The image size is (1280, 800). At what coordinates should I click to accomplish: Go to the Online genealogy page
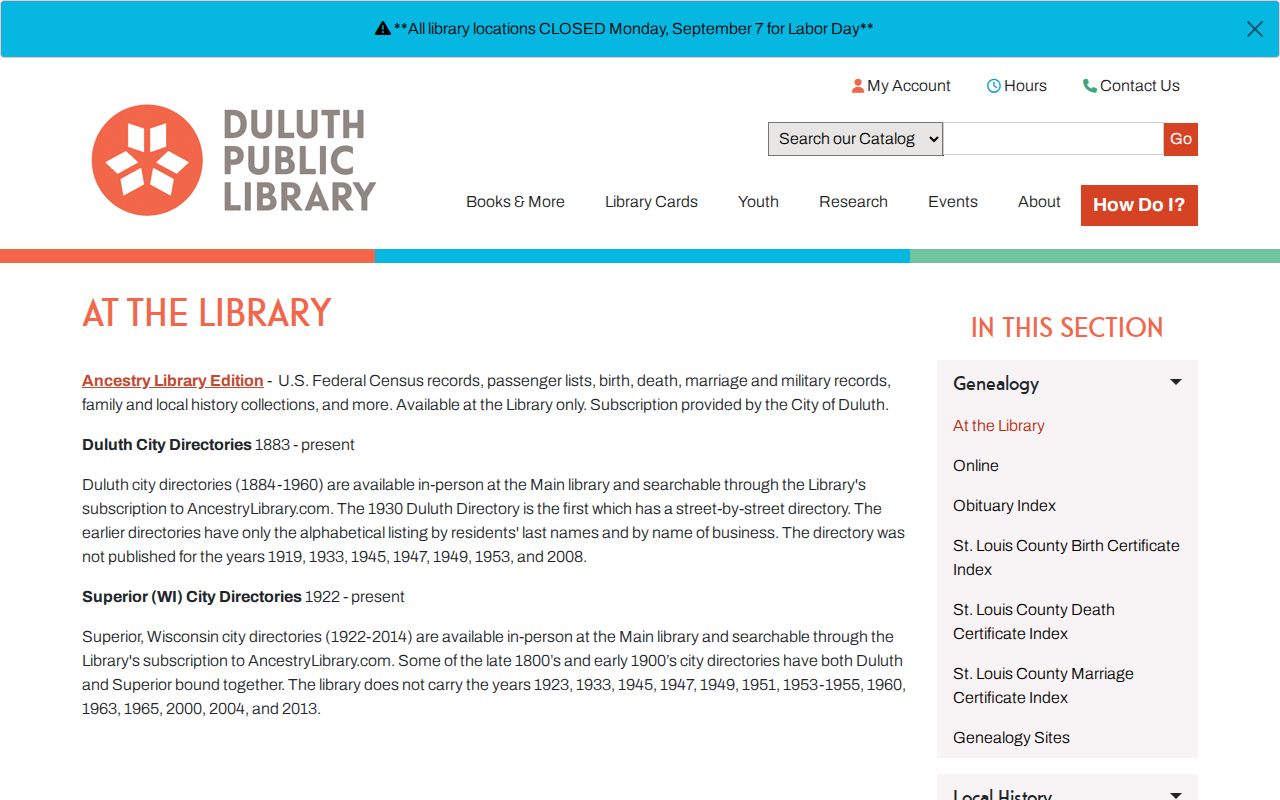tap(976, 466)
